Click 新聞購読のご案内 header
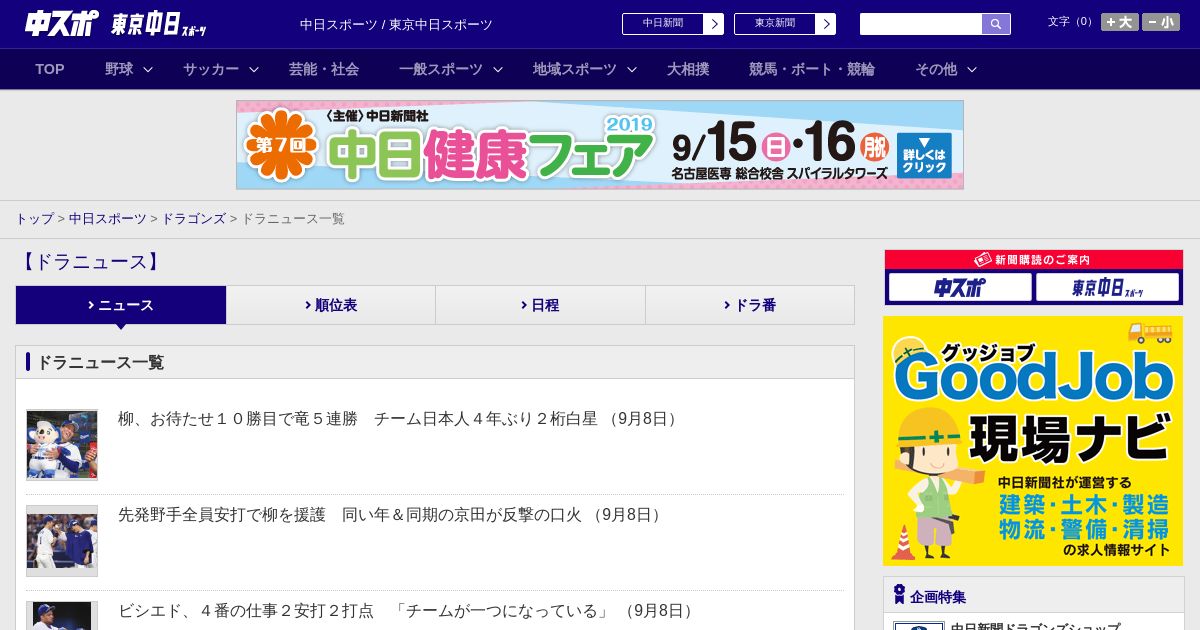Image resolution: width=1200 pixels, height=630 pixels. coord(1034,260)
